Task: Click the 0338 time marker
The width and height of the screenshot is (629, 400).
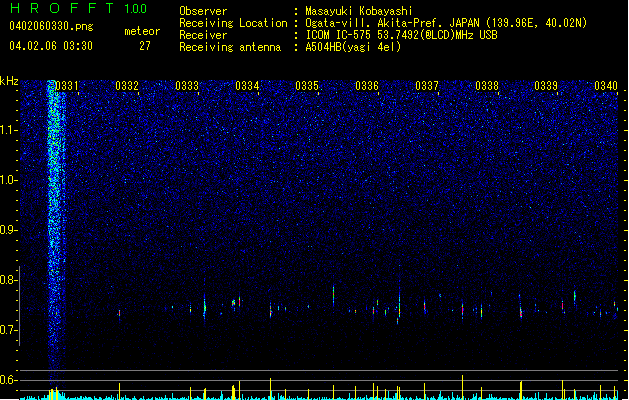Action: click(x=487, y=86)
